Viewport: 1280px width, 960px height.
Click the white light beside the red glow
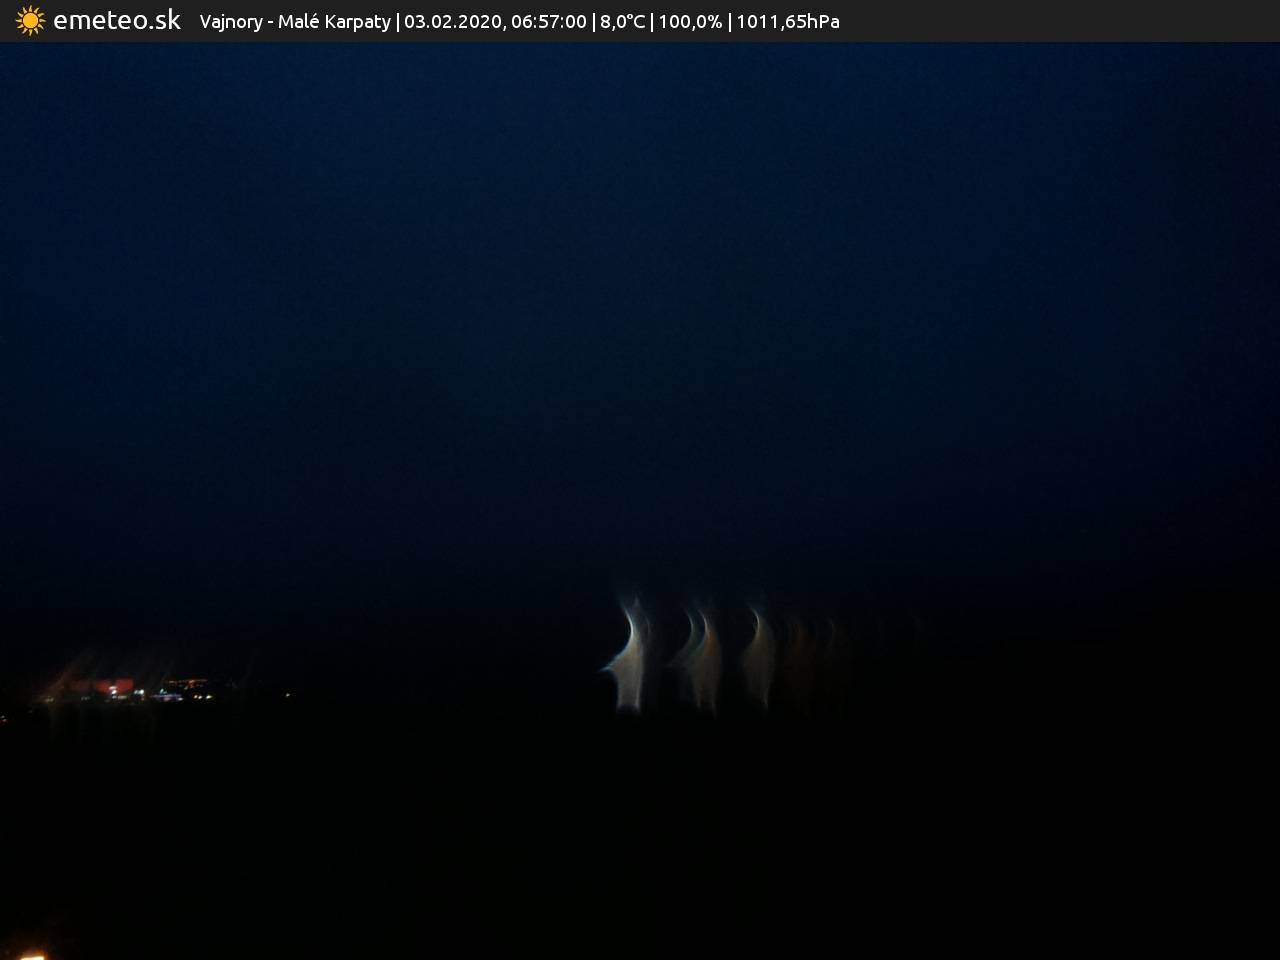pyautogui.click(x=138, y=691)
